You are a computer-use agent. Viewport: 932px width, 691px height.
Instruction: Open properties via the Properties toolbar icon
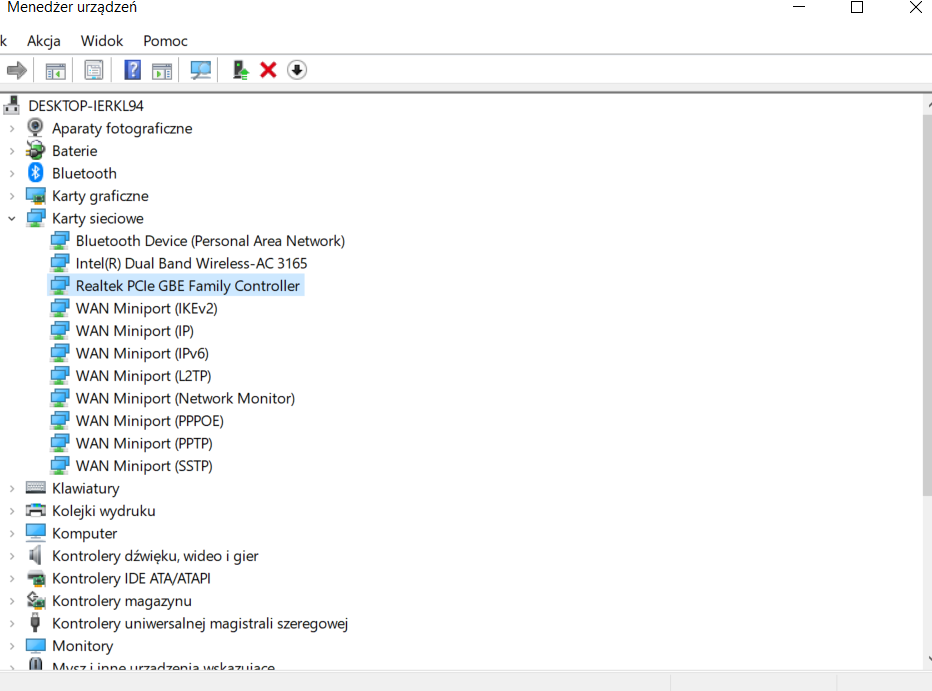[x=93, y=70]
